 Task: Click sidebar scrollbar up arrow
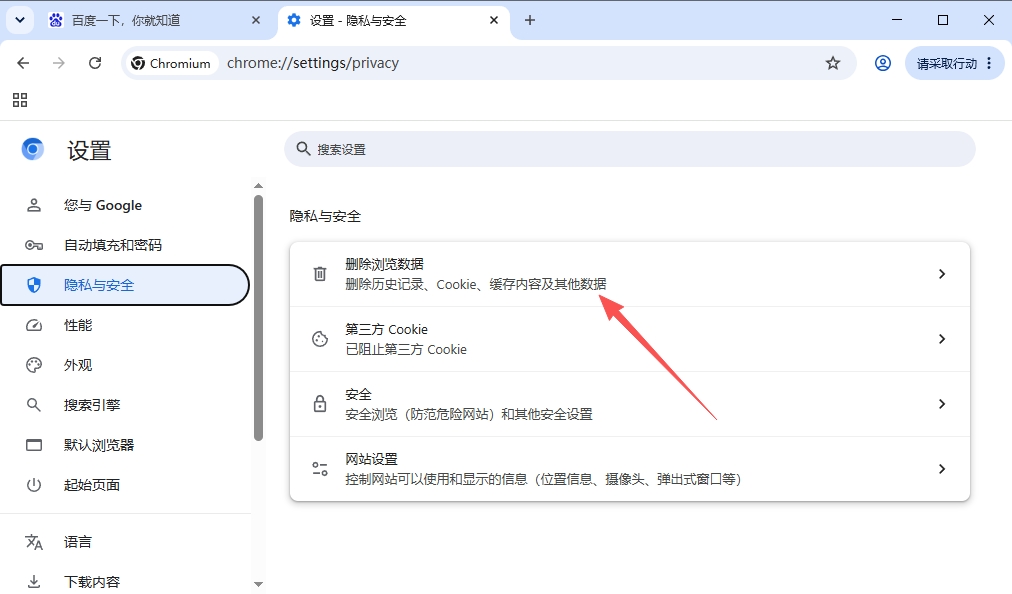(258, 186)
